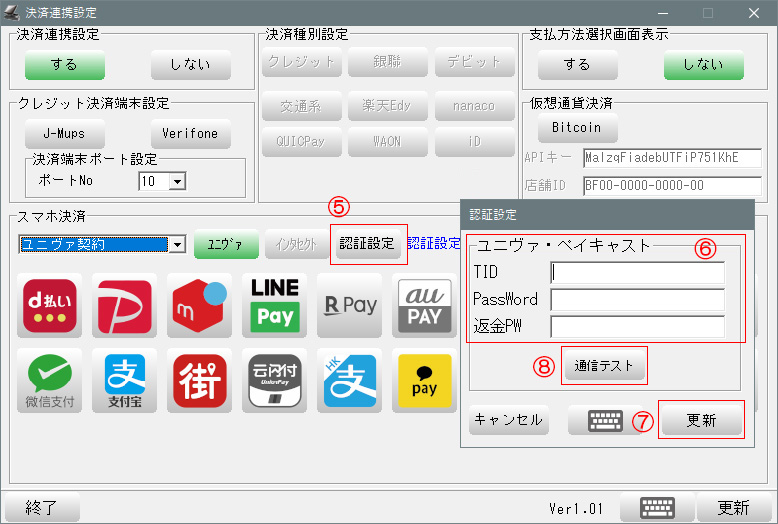This screenshot has height=524, width=778.
Task: Set 支払方法選択画面表示 to しない
Action: (703, 65)
